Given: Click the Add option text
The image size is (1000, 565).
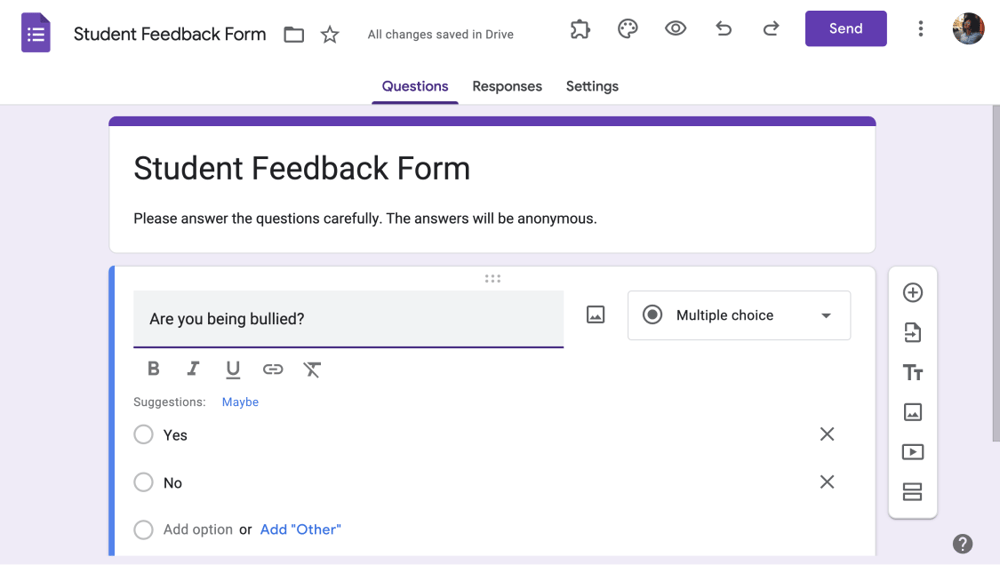Looking at the screenshot, I should [x=198, y=530].
